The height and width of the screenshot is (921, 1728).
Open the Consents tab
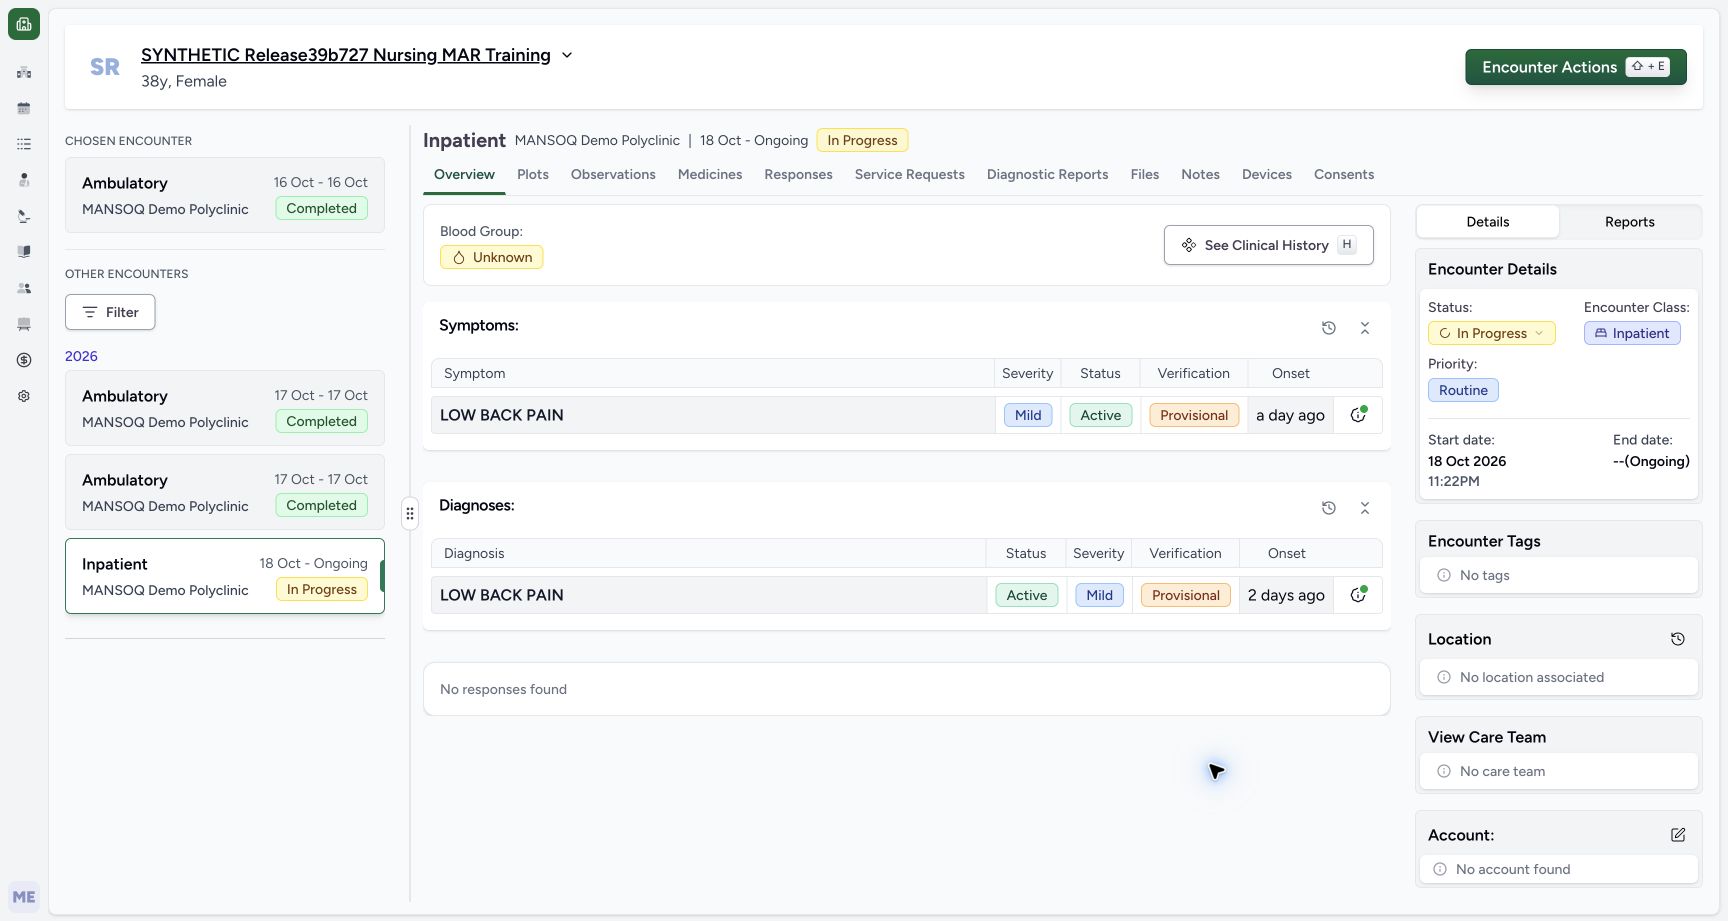[x=1344, y=174]
